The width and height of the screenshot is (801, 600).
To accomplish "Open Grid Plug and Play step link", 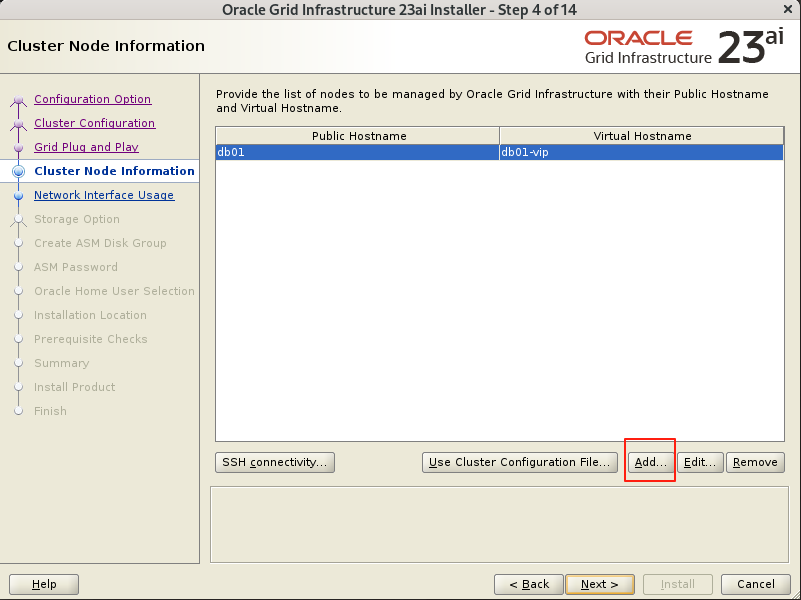I will coord(86,147).
